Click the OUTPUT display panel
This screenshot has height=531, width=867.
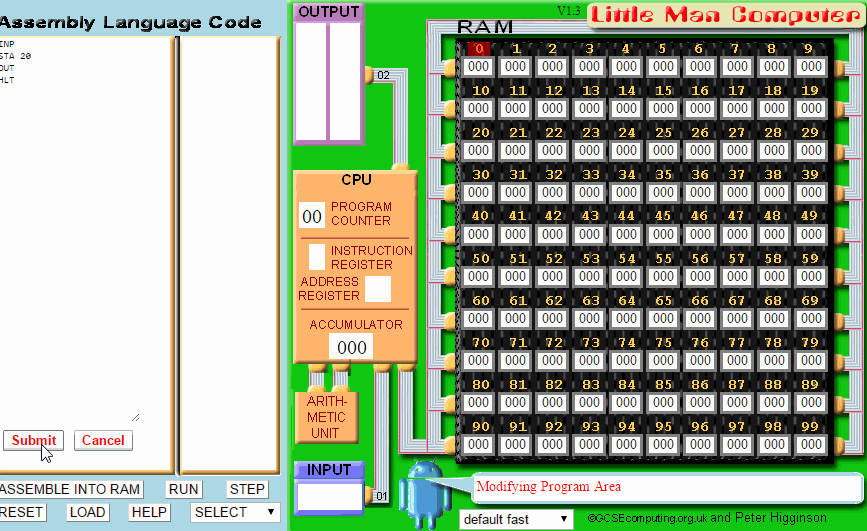click(x=328, y=81)
